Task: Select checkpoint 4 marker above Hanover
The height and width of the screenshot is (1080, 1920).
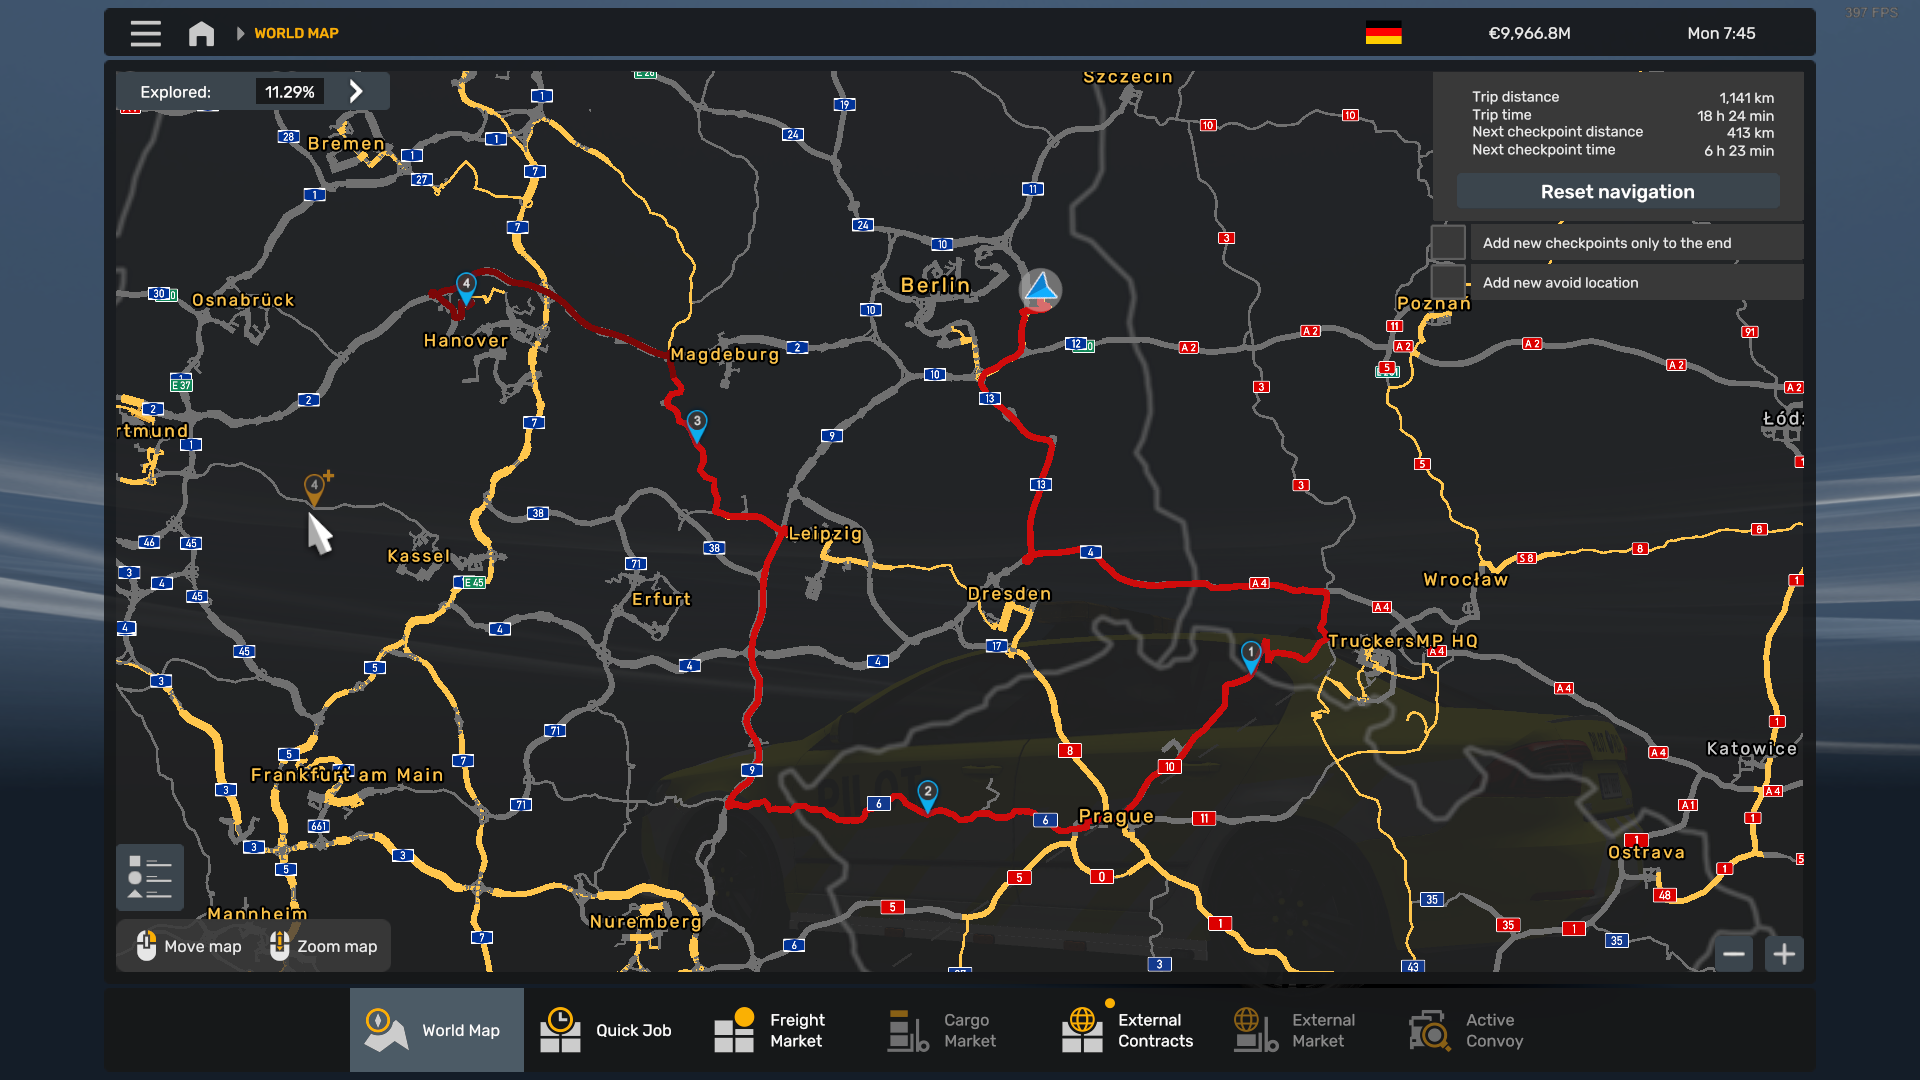Action: tap(466, 288)
